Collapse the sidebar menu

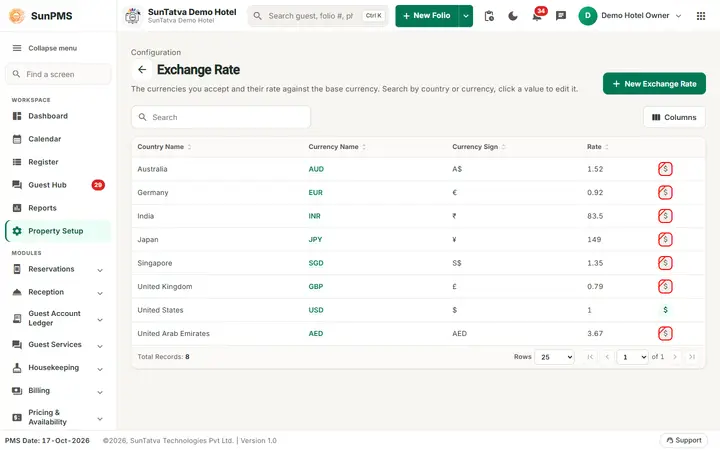(x=45, y=48)
